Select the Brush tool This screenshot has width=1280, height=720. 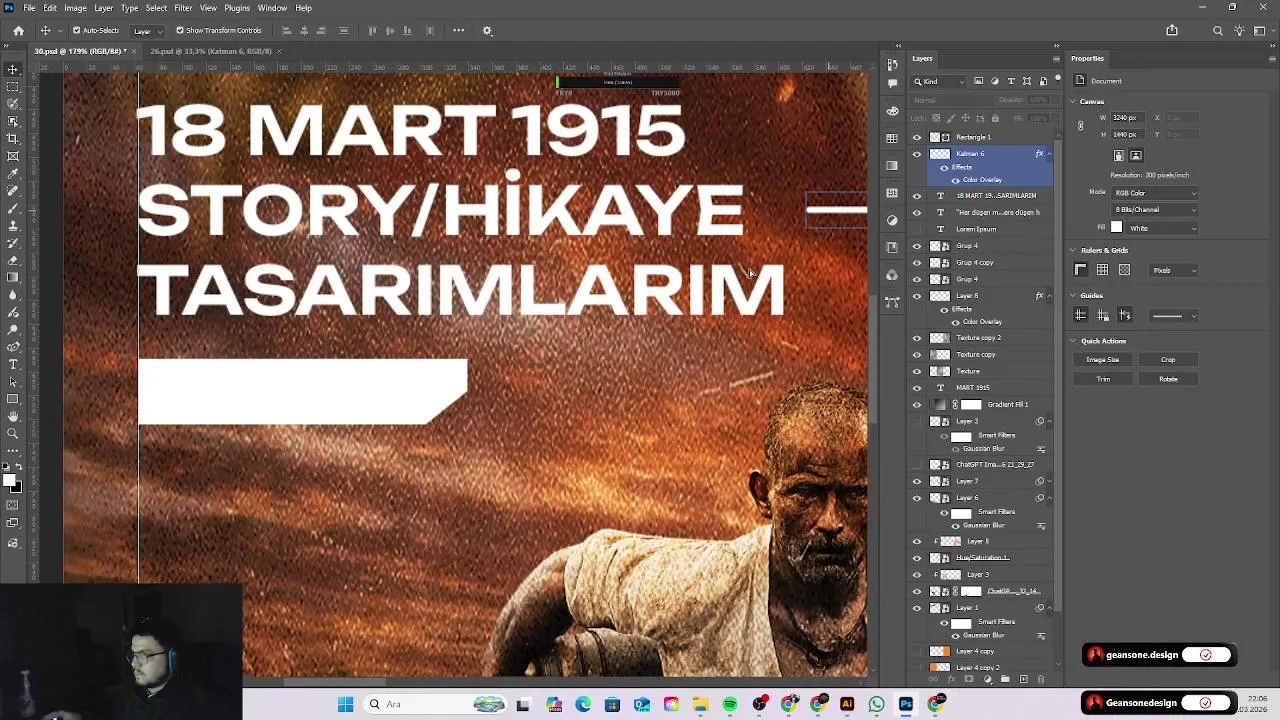(13, 208)
